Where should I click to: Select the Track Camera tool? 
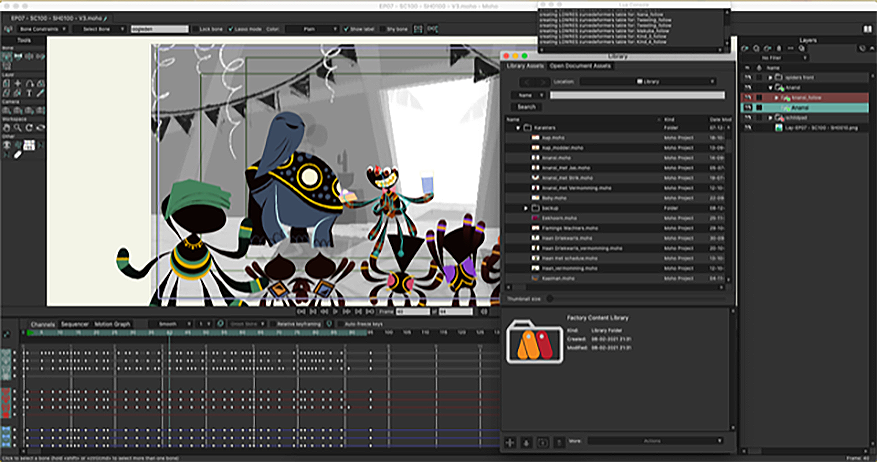point(7,111)
